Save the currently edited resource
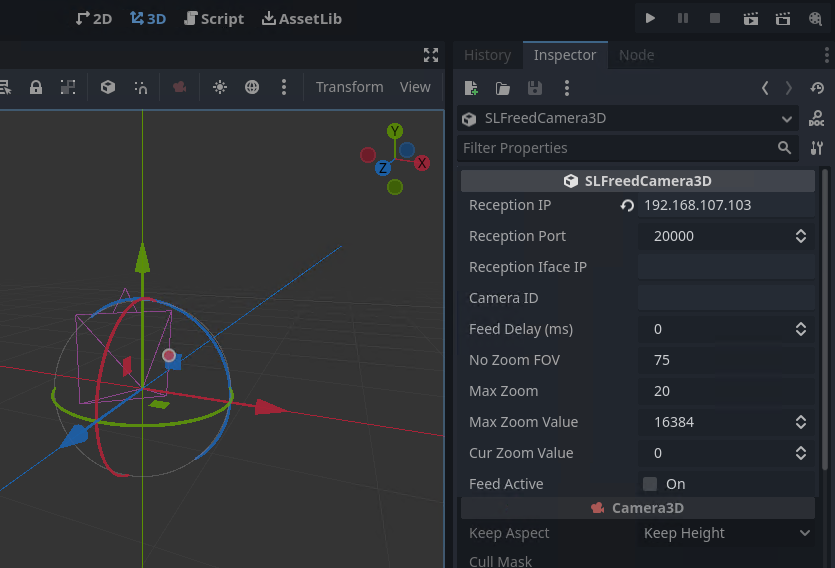This screenshot has height=568, width=835. [x=535, y=88]
